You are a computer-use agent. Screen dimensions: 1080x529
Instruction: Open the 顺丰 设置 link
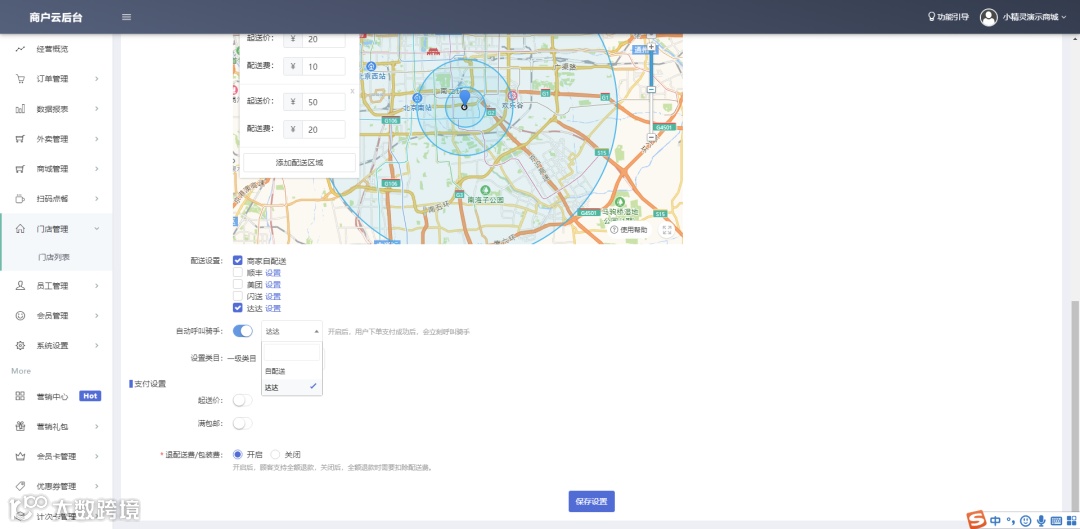pos(273,273)
